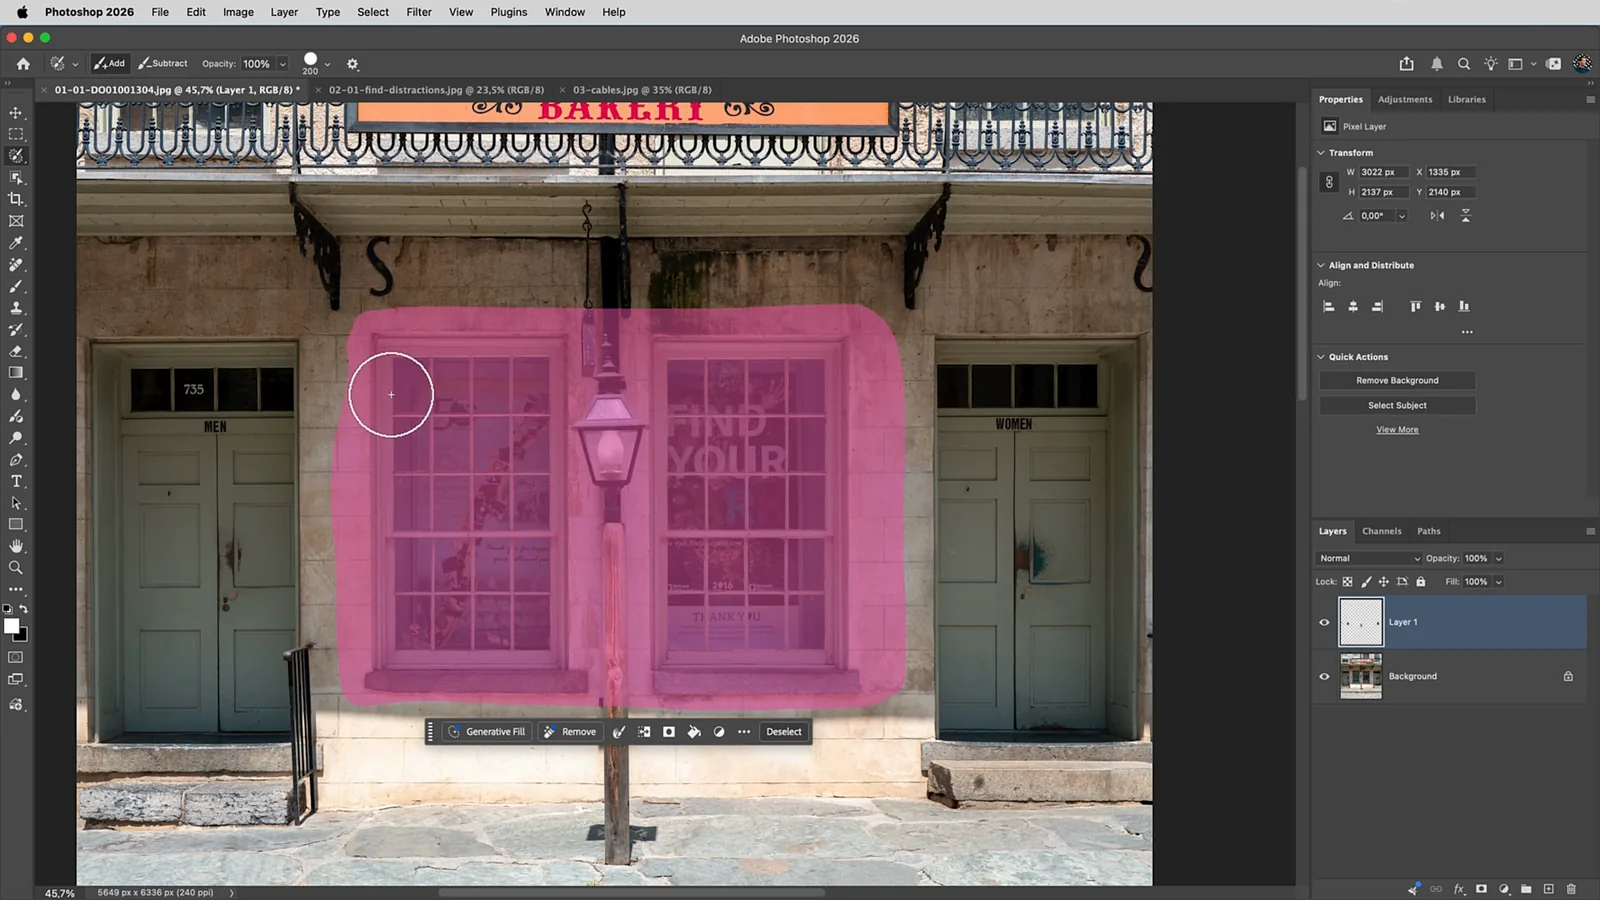Toggle lock all for the layer
The image size is (1600, 900).
[x=1421, y=582]
